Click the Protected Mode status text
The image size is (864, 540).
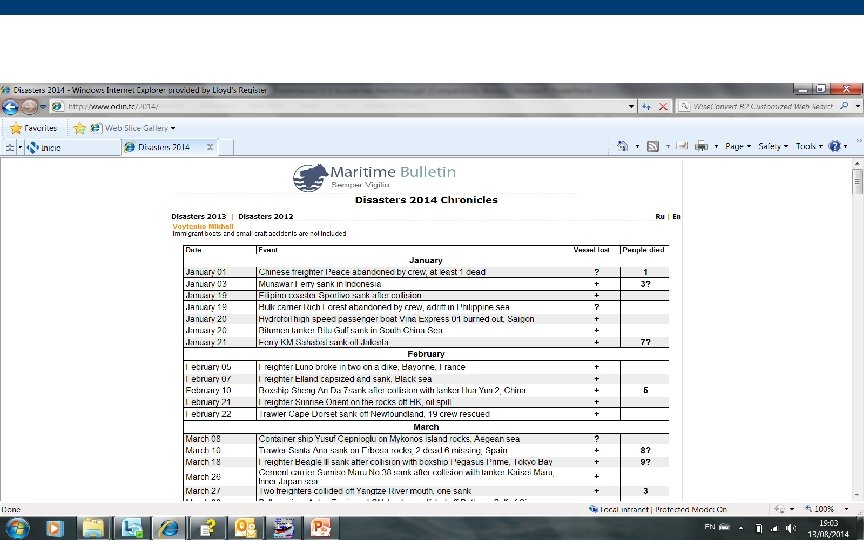tap(691, 510)
